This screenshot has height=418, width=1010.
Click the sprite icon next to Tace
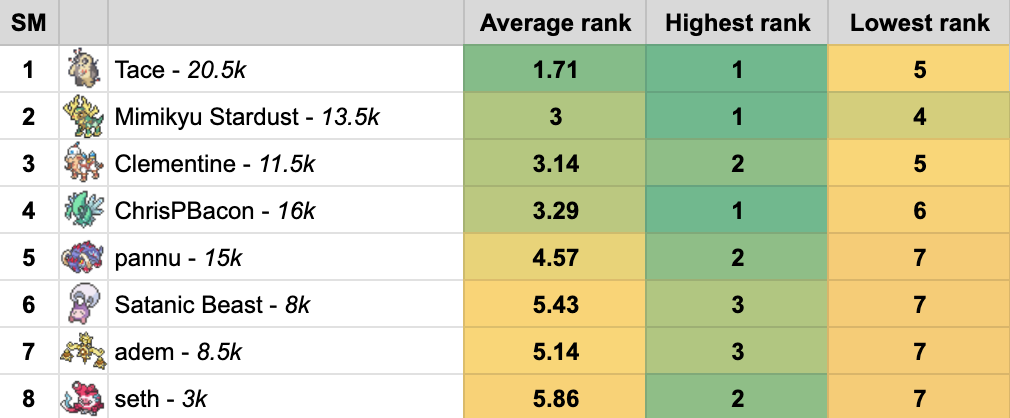[83, 69]
